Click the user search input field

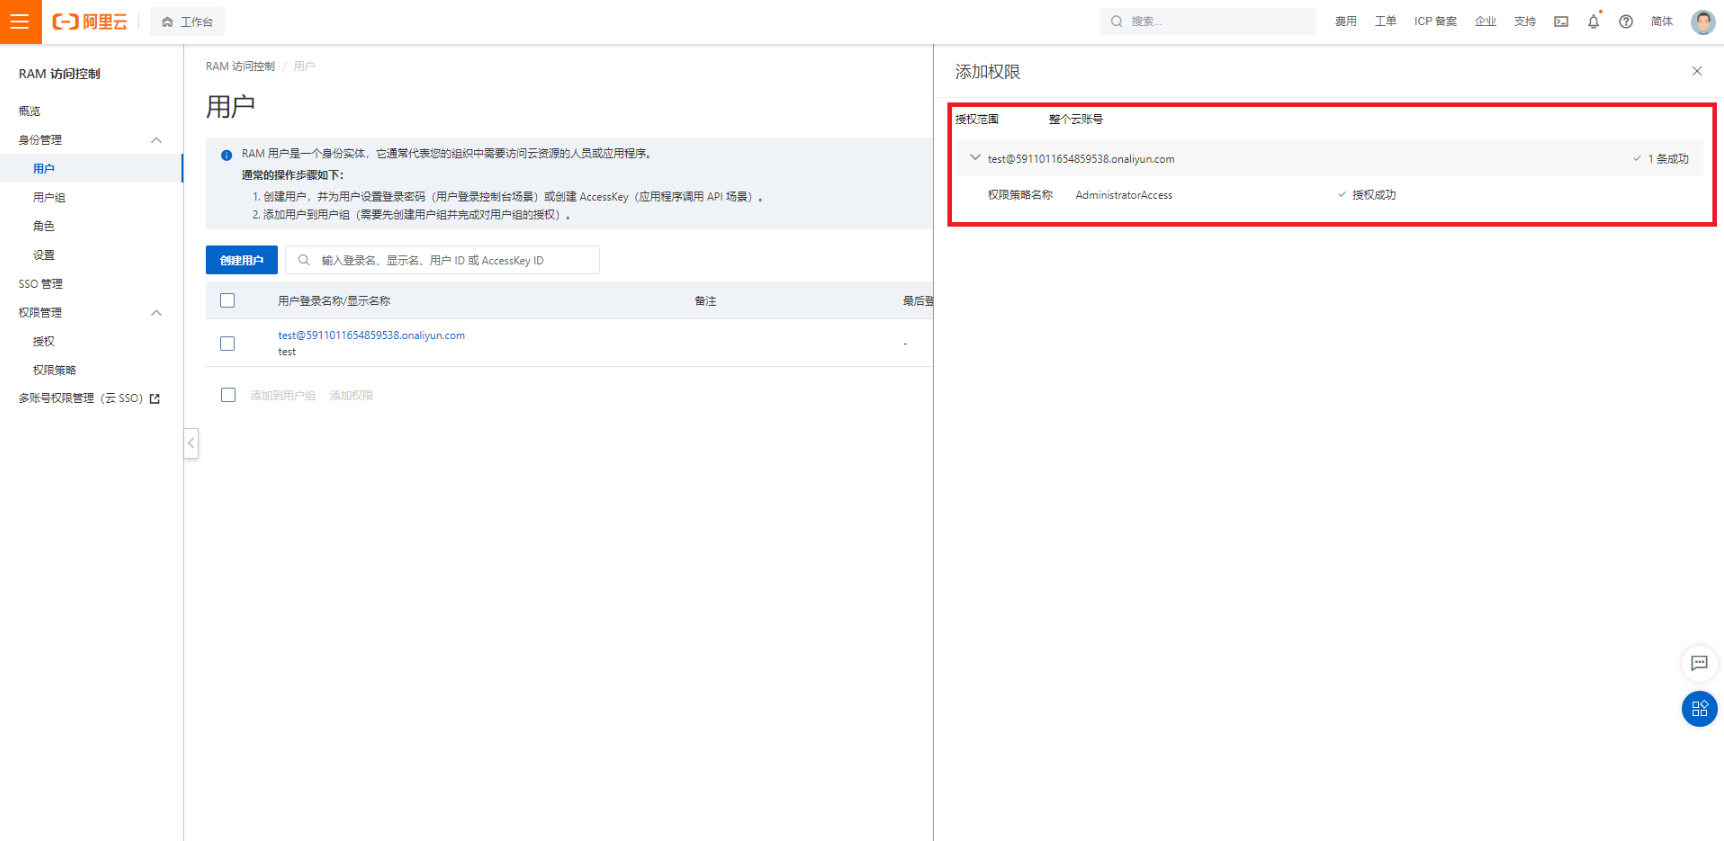[x=450, y=260]
